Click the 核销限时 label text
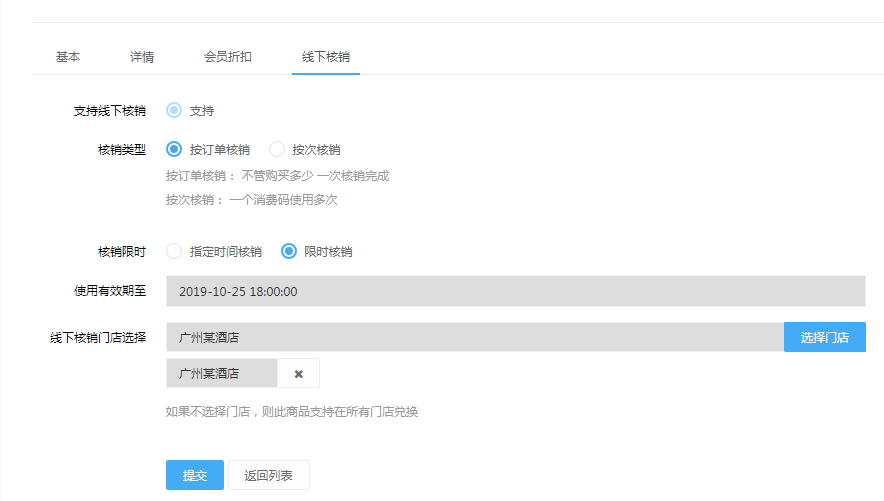 (122, 252)
